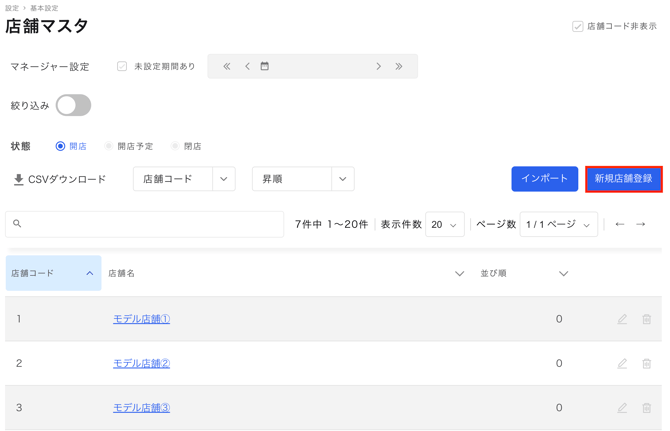Click the 店舗マスタ page title
Viewport: 670px width, 431px height.
[47, 26]
